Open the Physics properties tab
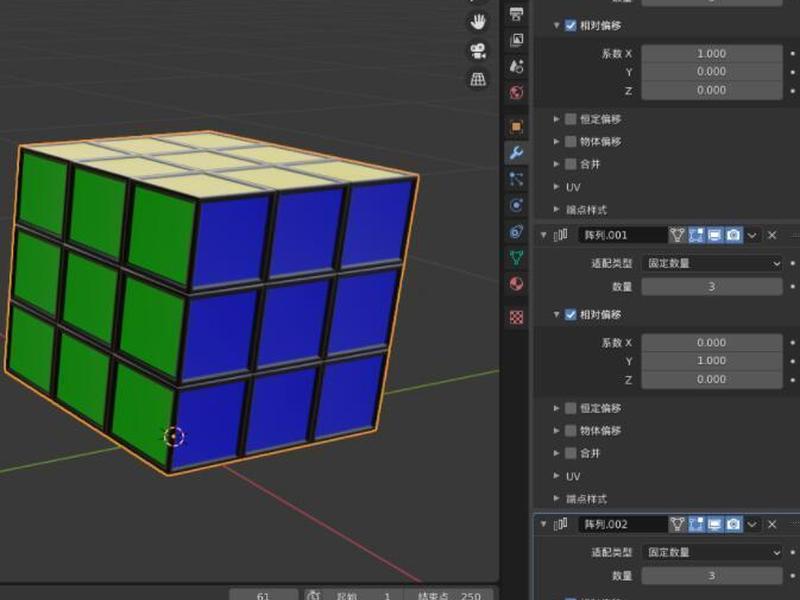Screen dimensions: 800x600 point(516,205)
